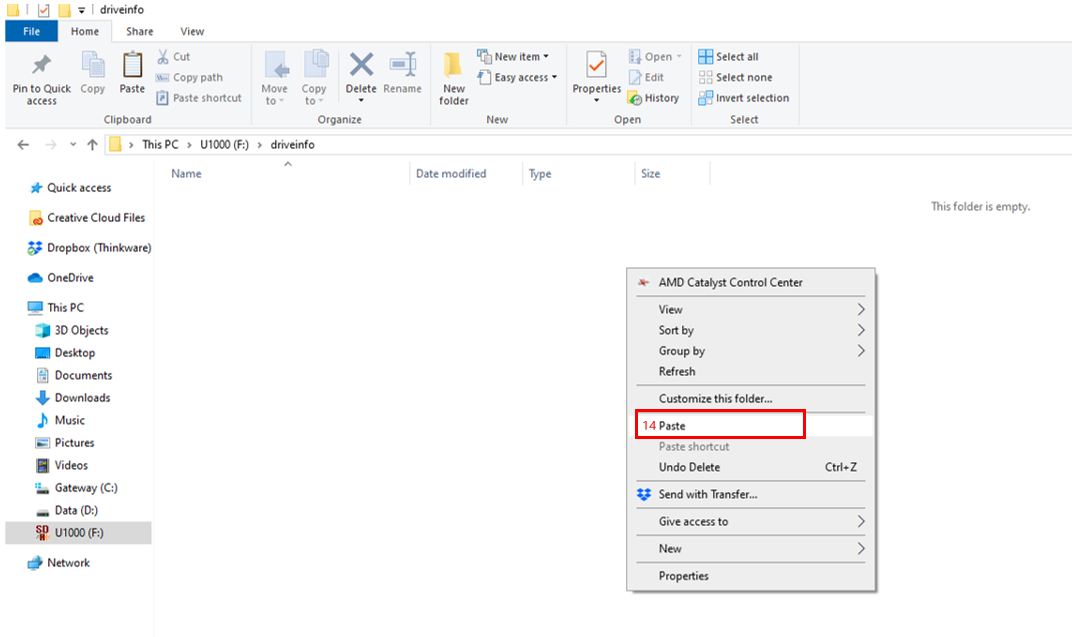This screenshot has height=637, width=1078.
Task: Expand the View submenu in context menu
Action: coord(751,310)
